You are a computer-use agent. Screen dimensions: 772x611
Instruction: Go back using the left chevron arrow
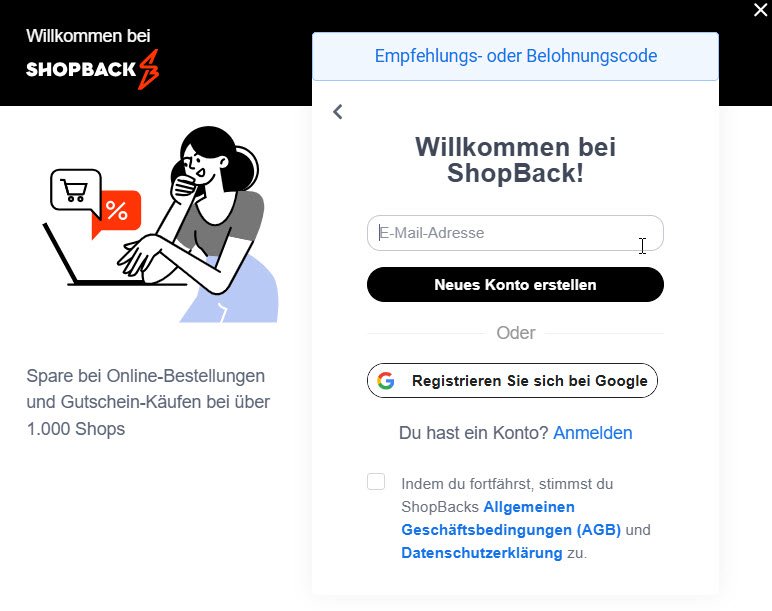click(x=338, y=112)
